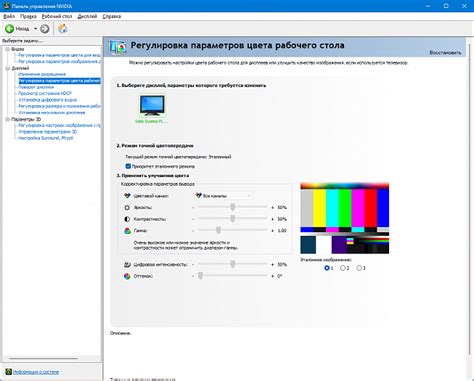This screenshot has width=474, height=381.
Task: Open 'Управление параметрами 3D' task
Action: click(x=48, y=132)
